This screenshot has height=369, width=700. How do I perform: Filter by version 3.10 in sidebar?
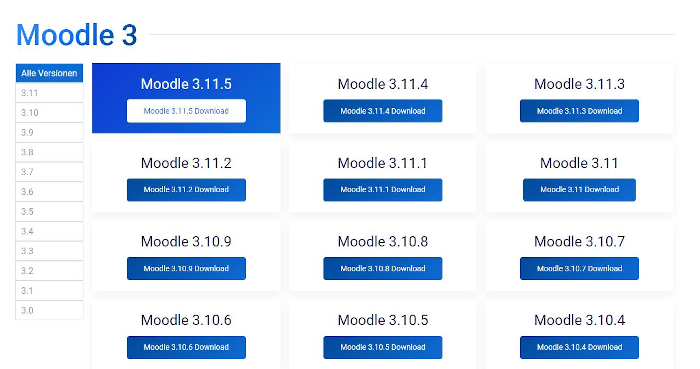50,112
